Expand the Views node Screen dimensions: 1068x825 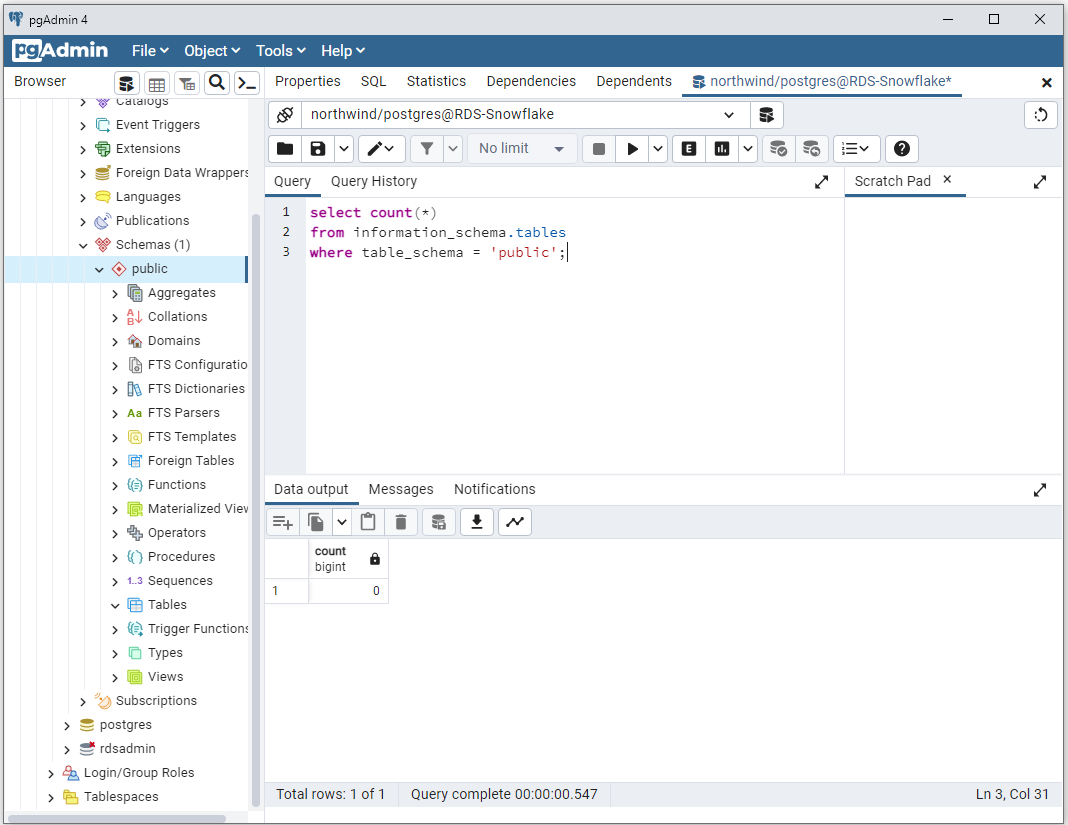[x=115, y=678]
